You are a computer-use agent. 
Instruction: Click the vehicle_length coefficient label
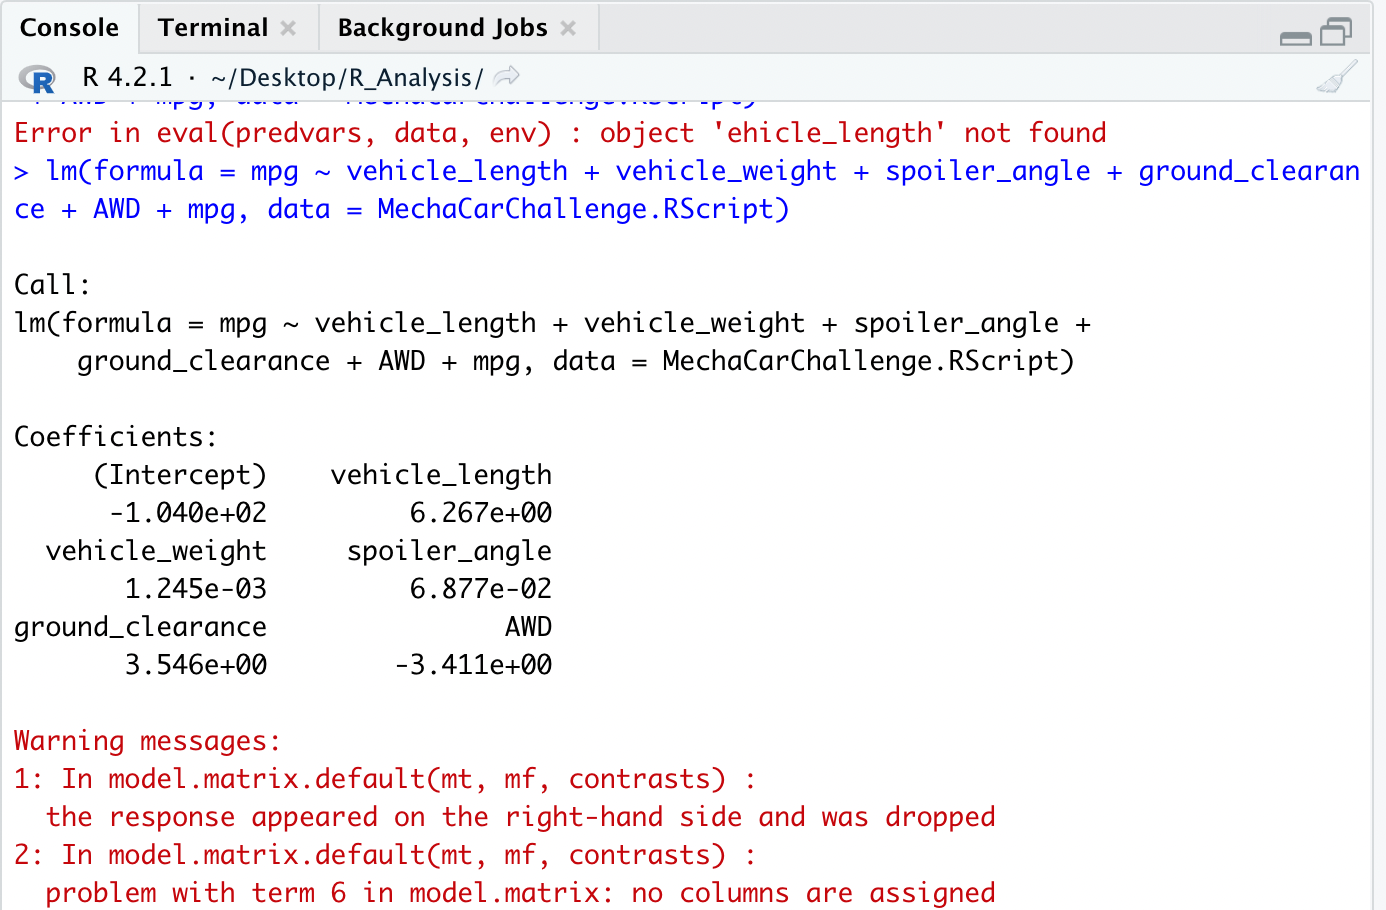pos(441,475)
